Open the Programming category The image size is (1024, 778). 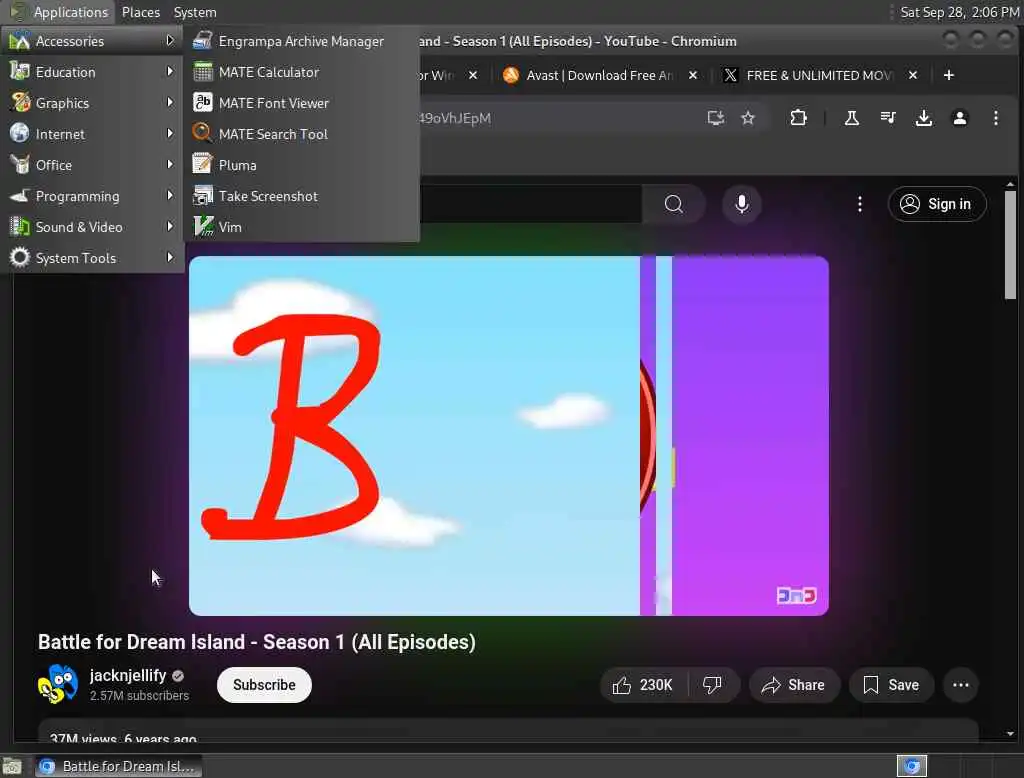91,196
